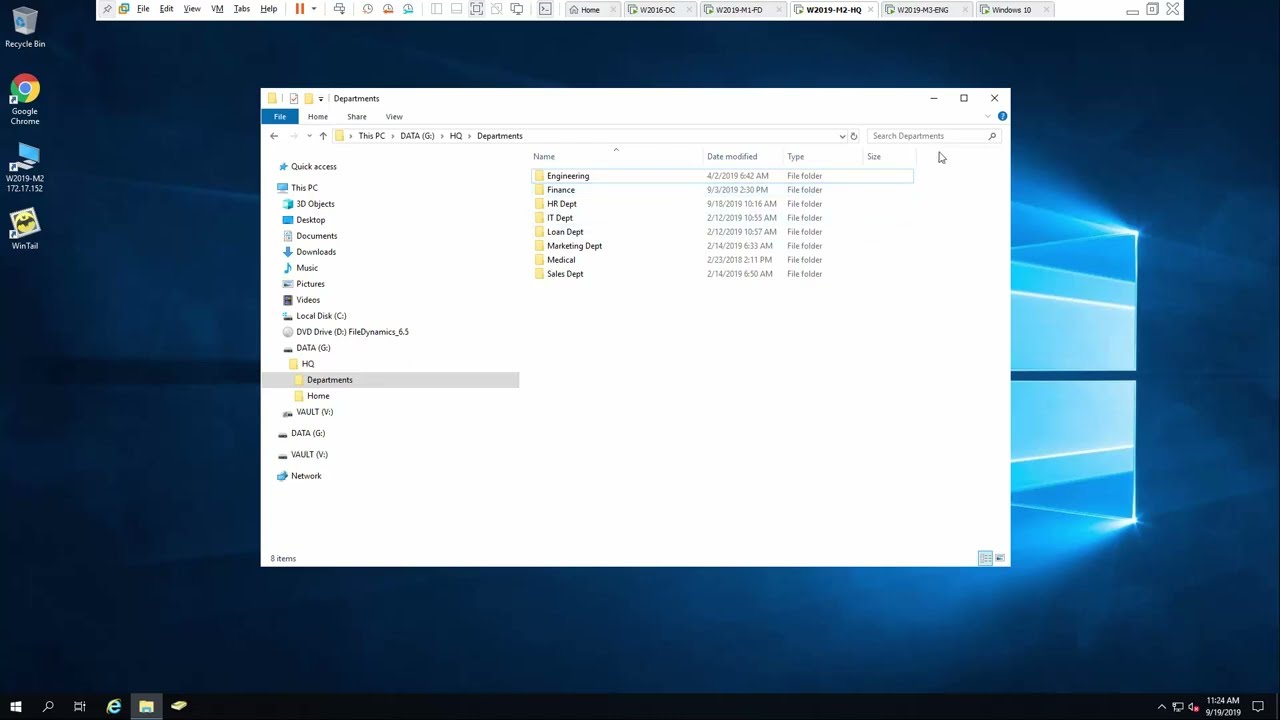This screenshot has width=1280, height=720.
Task: Select the Finance folder
Action: click(x=561, y=190)
